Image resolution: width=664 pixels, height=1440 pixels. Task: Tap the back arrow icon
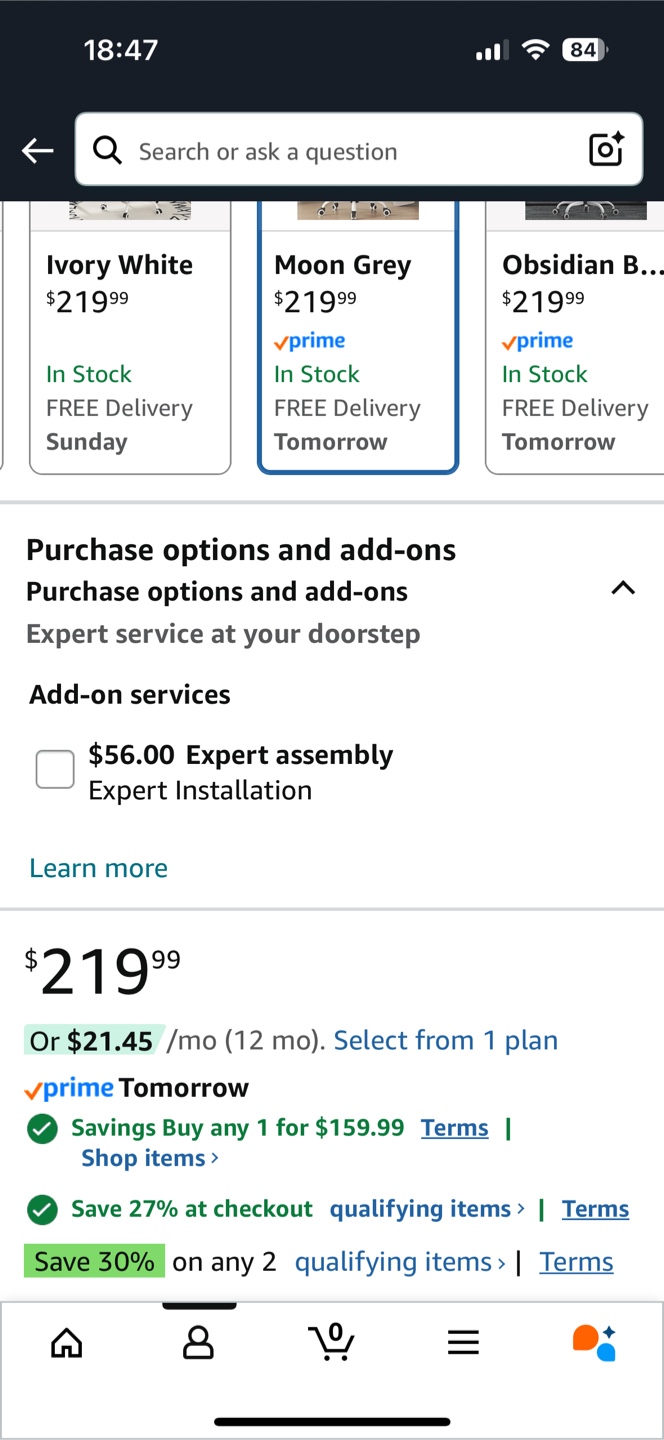point(38,151)
